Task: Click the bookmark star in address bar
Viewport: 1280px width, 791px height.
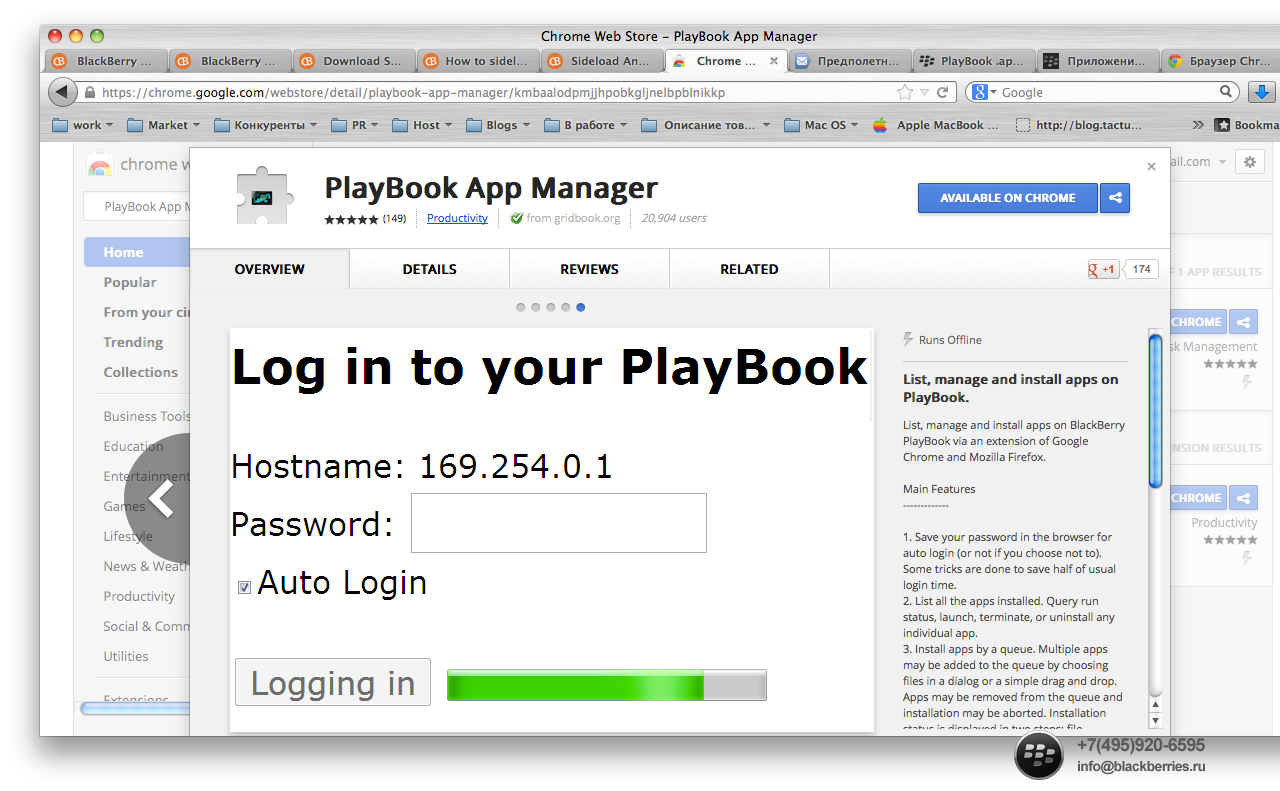Action: (x=905, y=92)
